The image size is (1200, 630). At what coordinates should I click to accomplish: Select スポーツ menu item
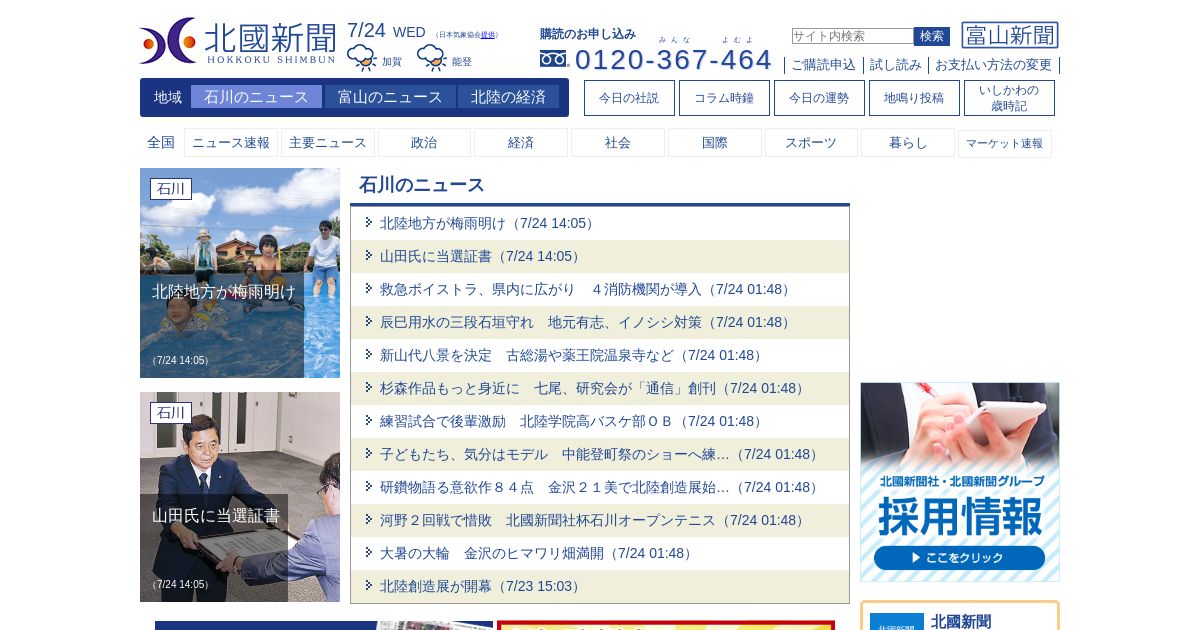811,143
